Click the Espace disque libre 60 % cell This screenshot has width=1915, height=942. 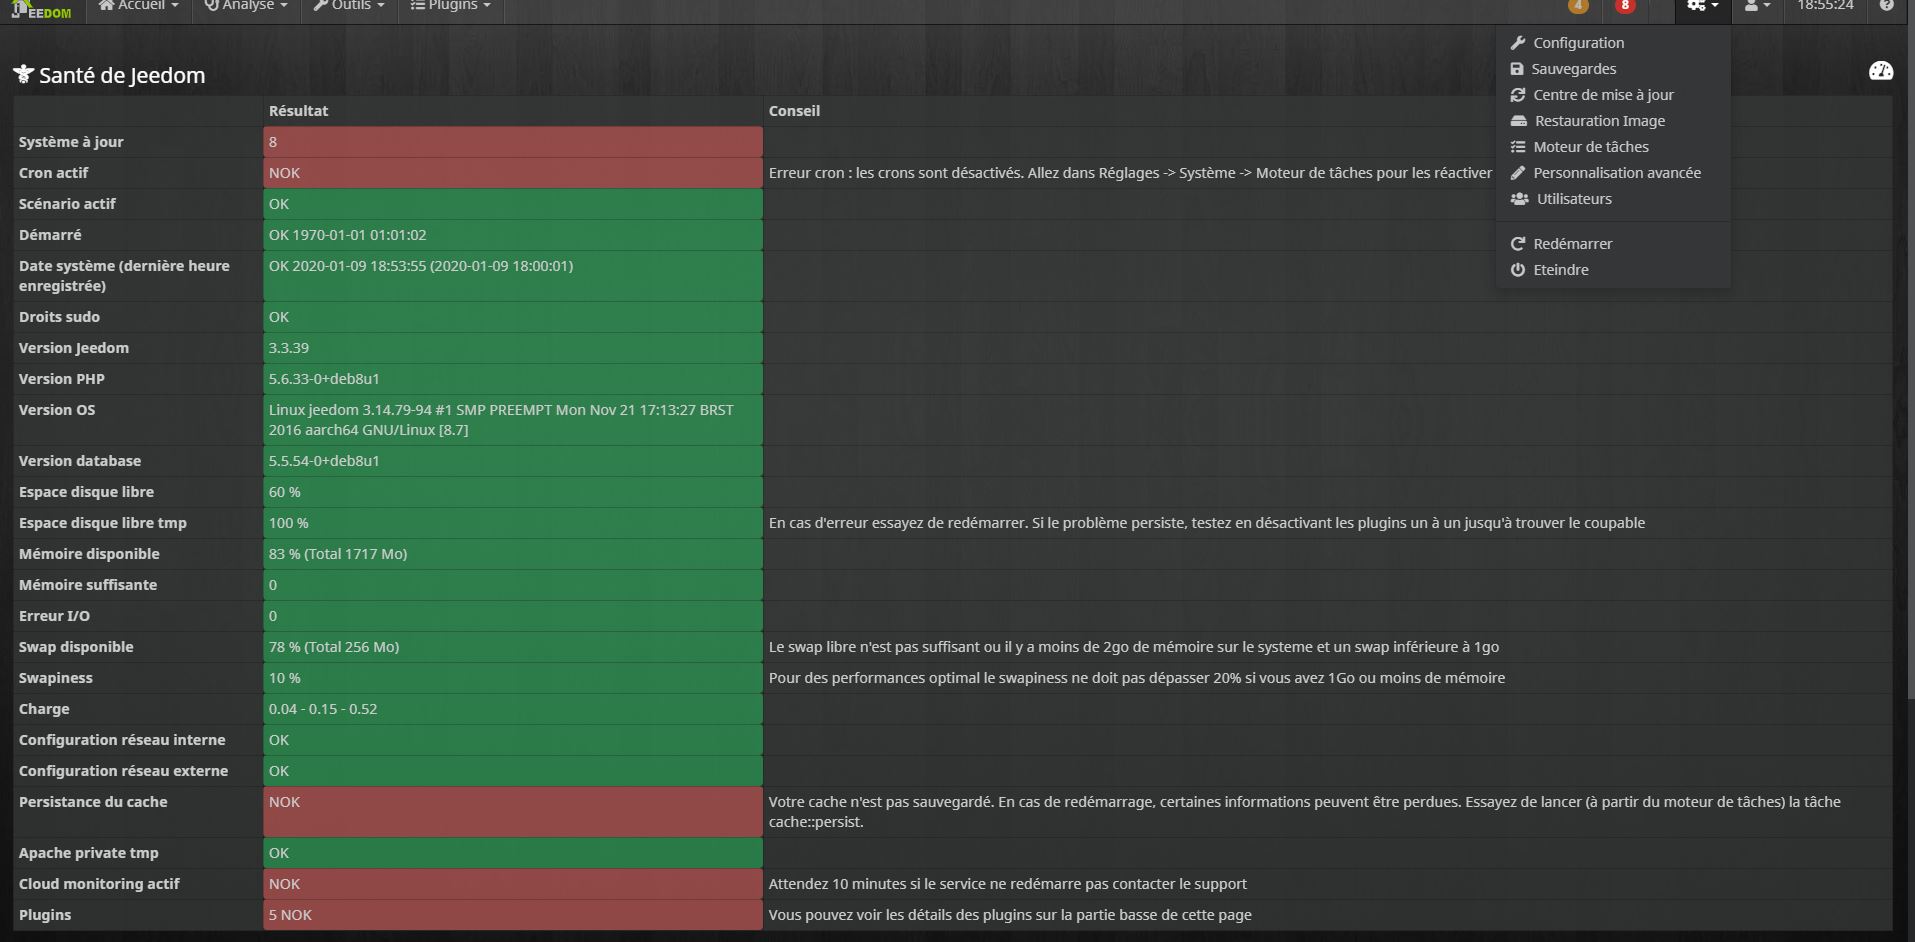tap(513, 492)
